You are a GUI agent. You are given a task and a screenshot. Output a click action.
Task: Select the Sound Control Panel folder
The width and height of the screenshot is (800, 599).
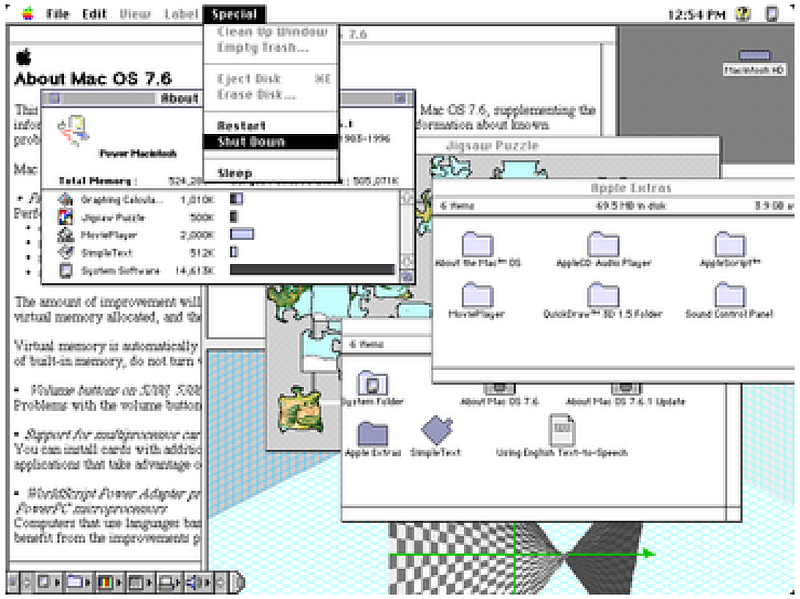[730, 294]
